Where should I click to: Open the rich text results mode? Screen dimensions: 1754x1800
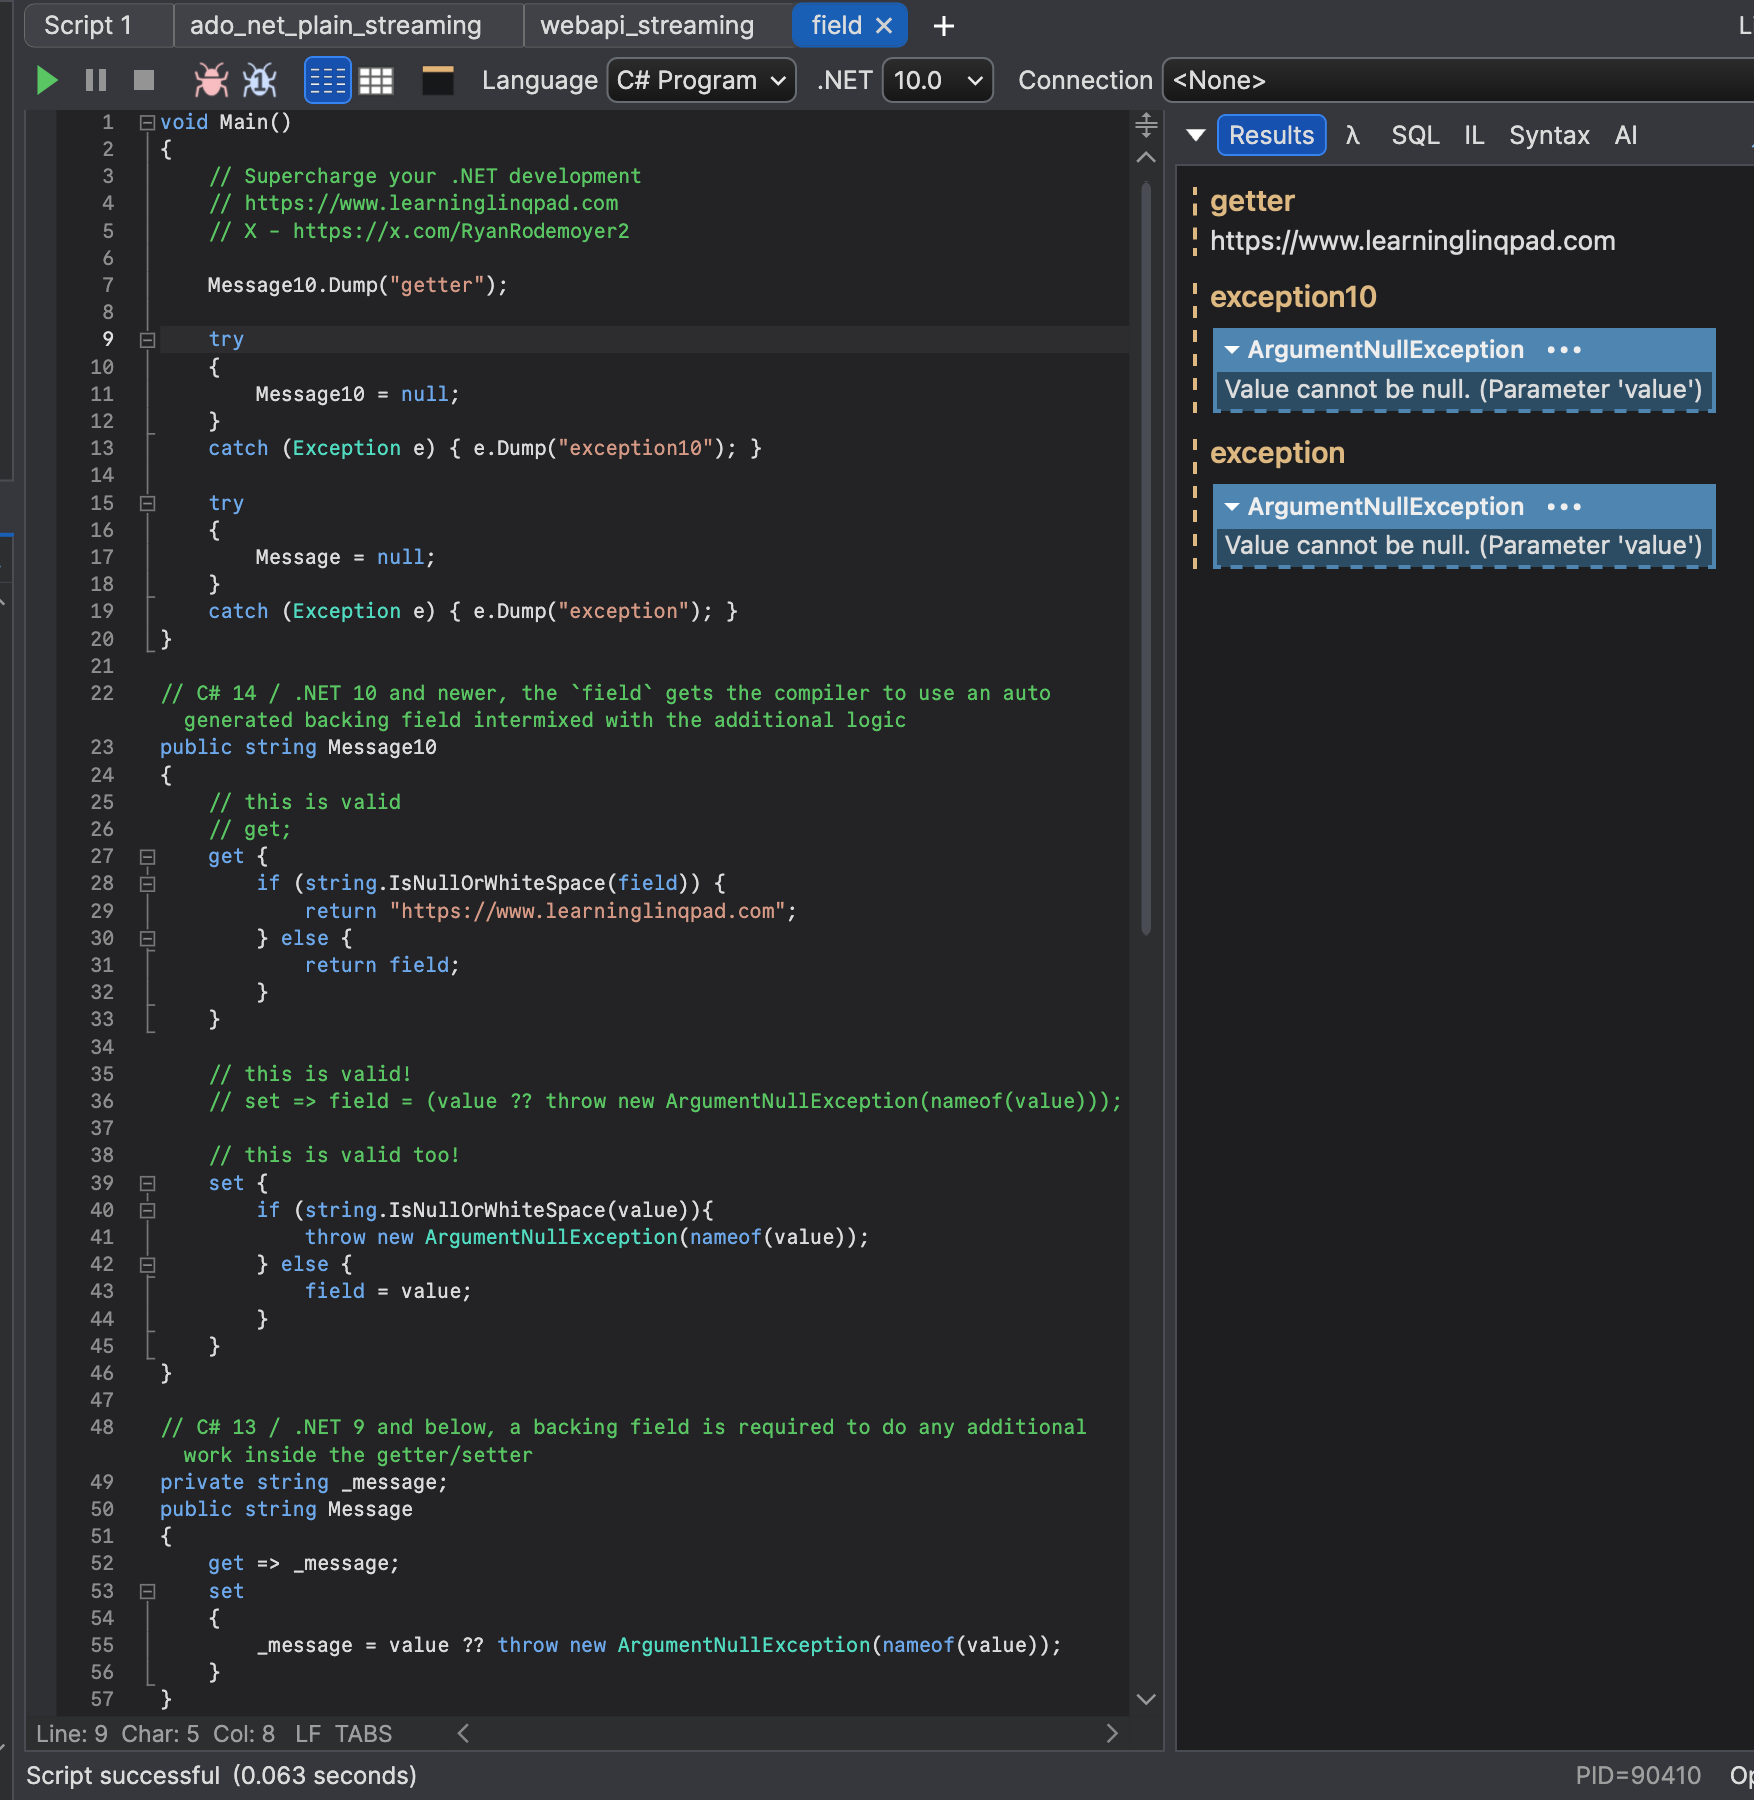click(326, 80)
